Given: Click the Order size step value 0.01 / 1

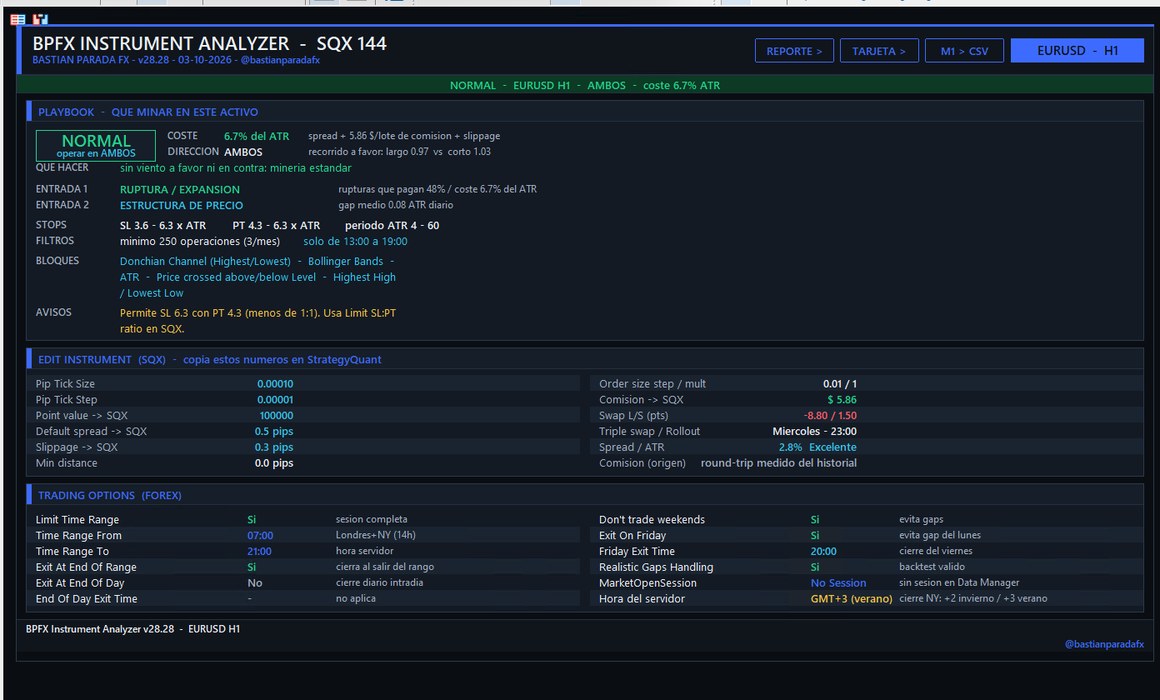Looking at the screenshot, I should [x=840, y=384].
